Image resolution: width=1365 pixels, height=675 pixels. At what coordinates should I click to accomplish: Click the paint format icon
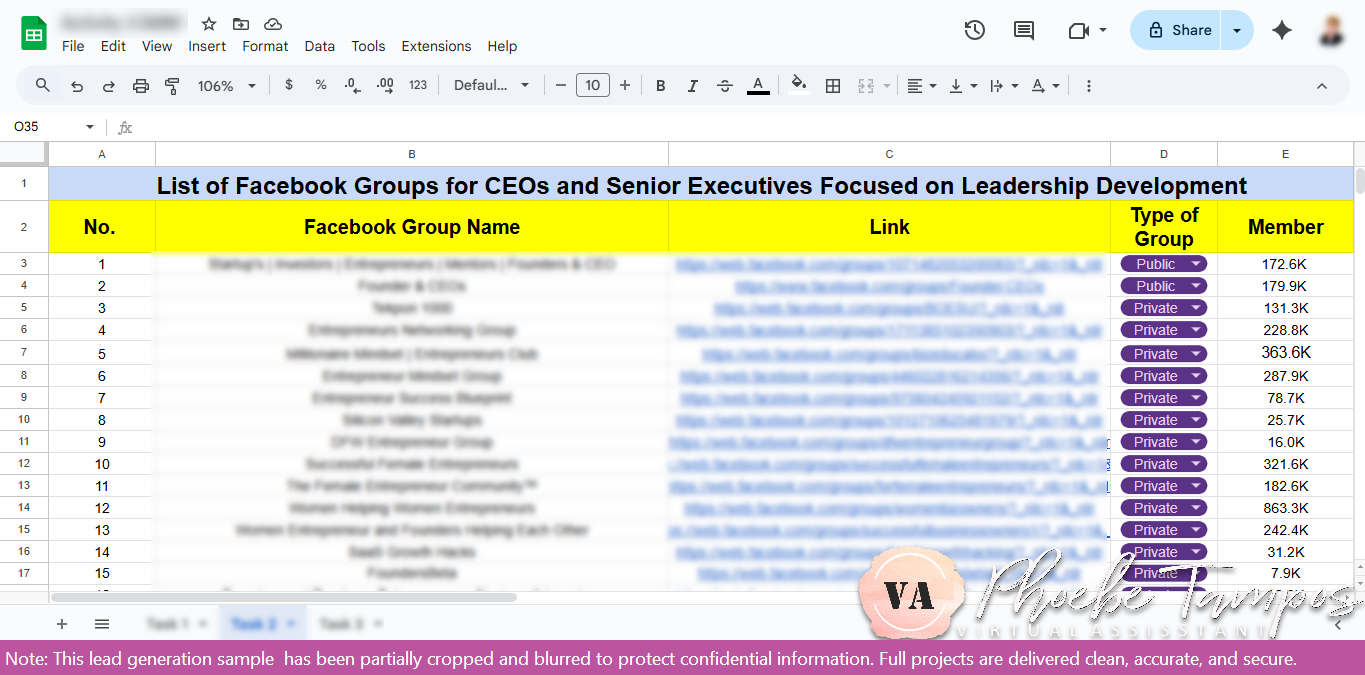[x=172, y=85]
